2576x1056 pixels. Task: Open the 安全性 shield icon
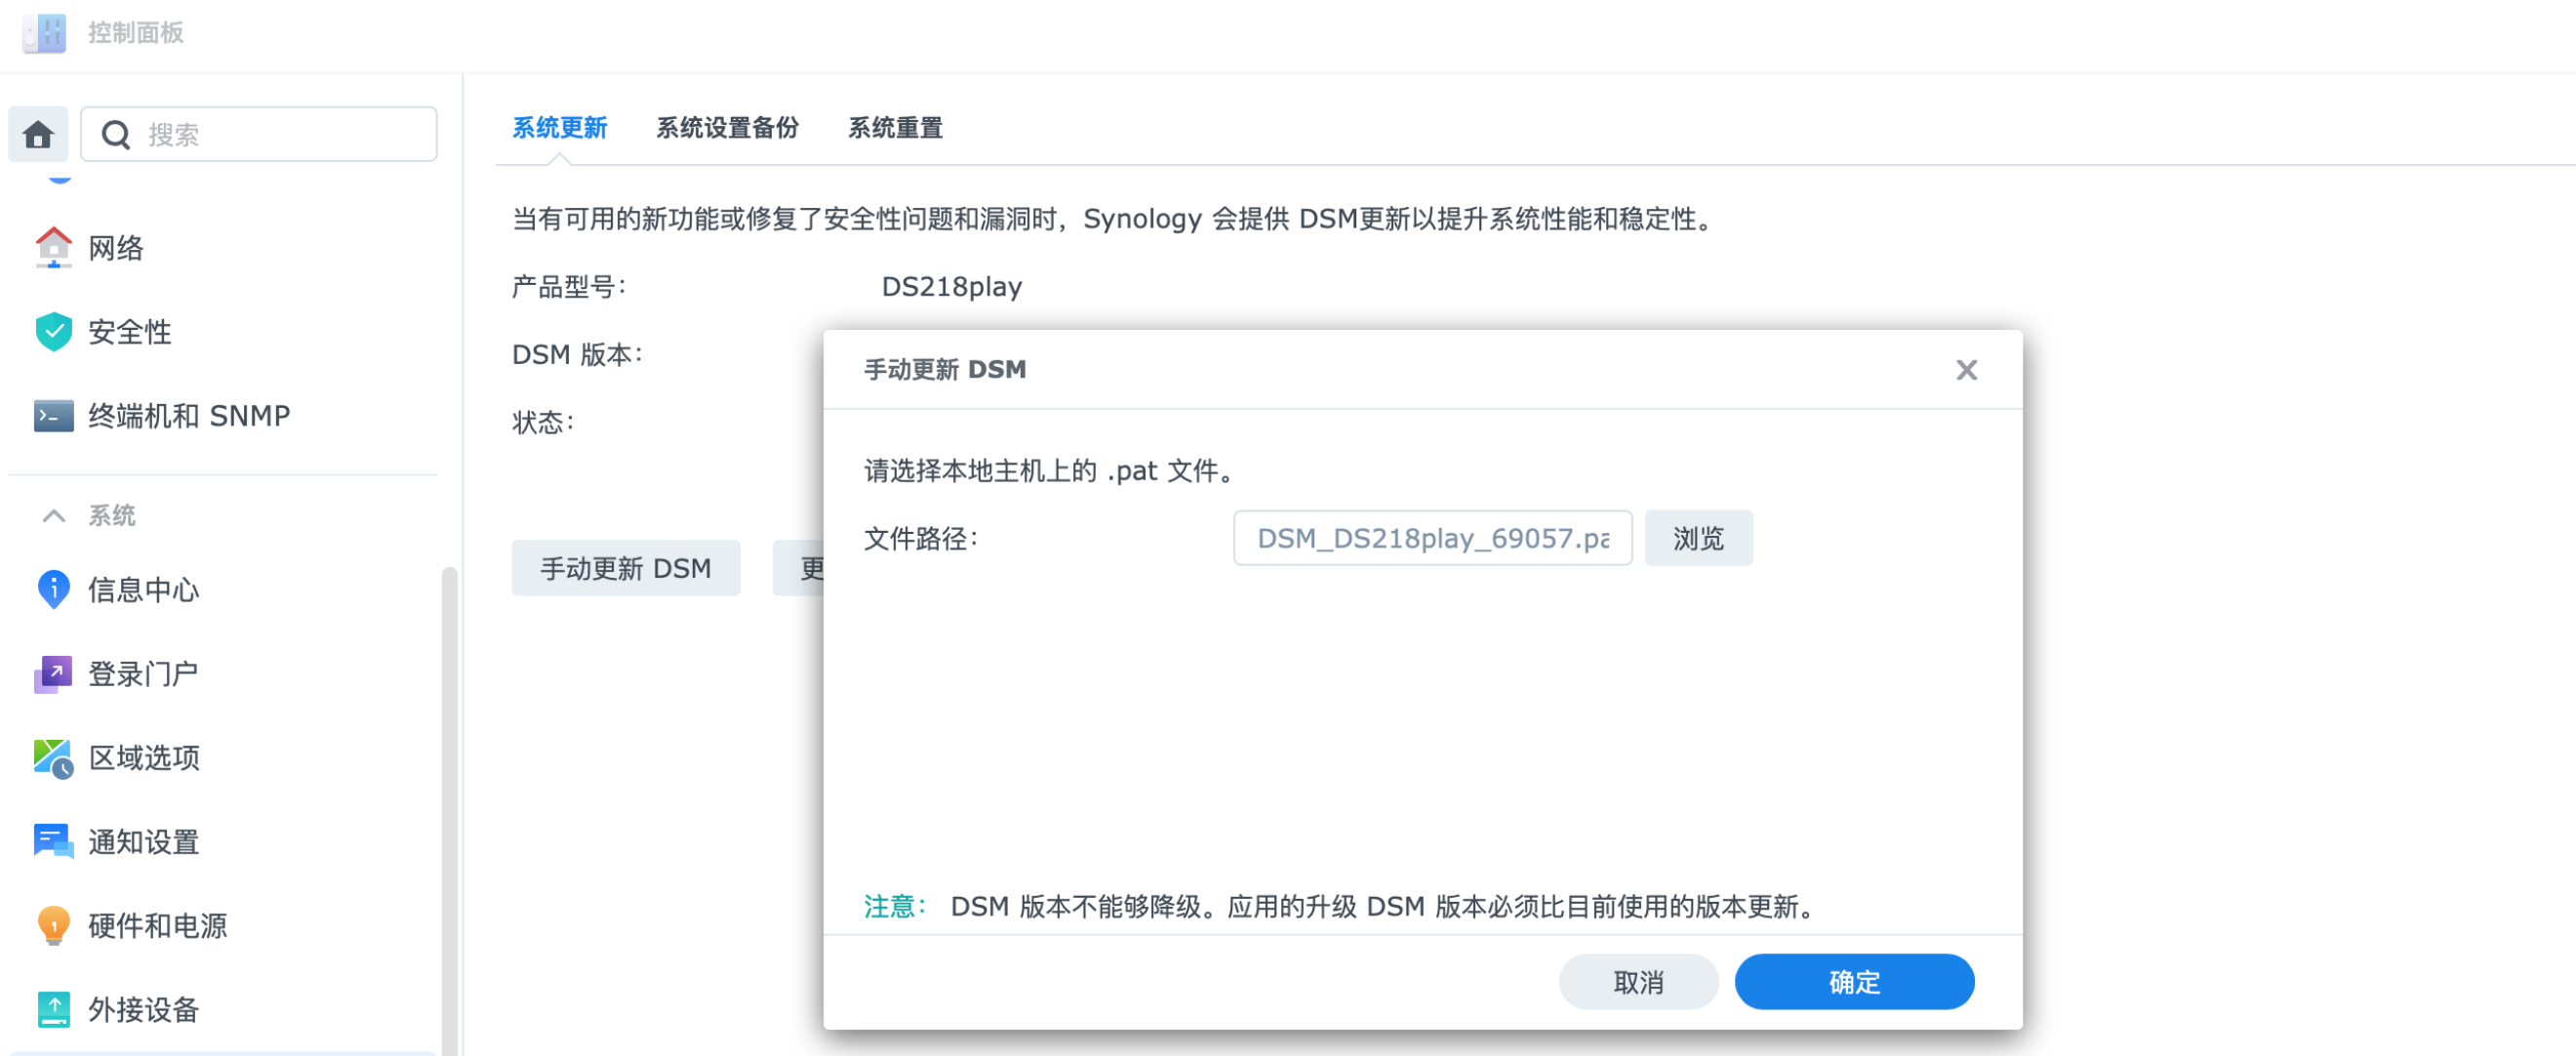pos(54,331)
